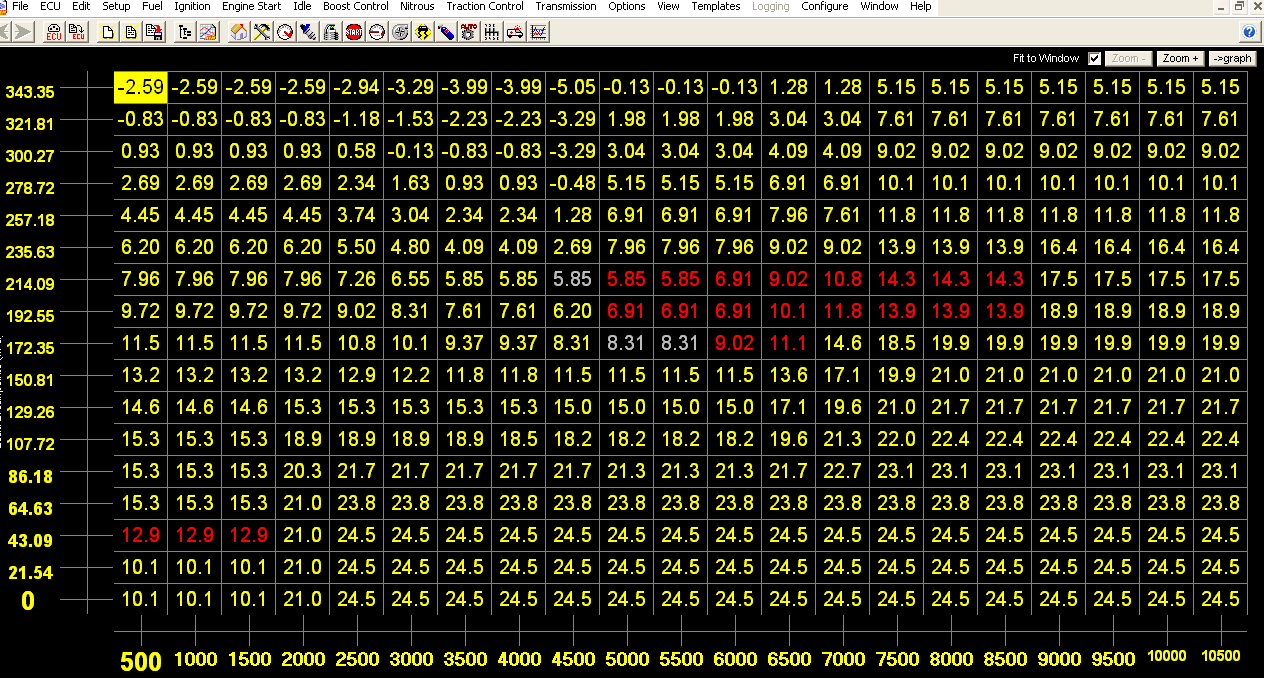Image resolution: width=1264 pixels, height=678 pixels.
Task: Click the 10500 RPM column header
Action: point(1220,657)
